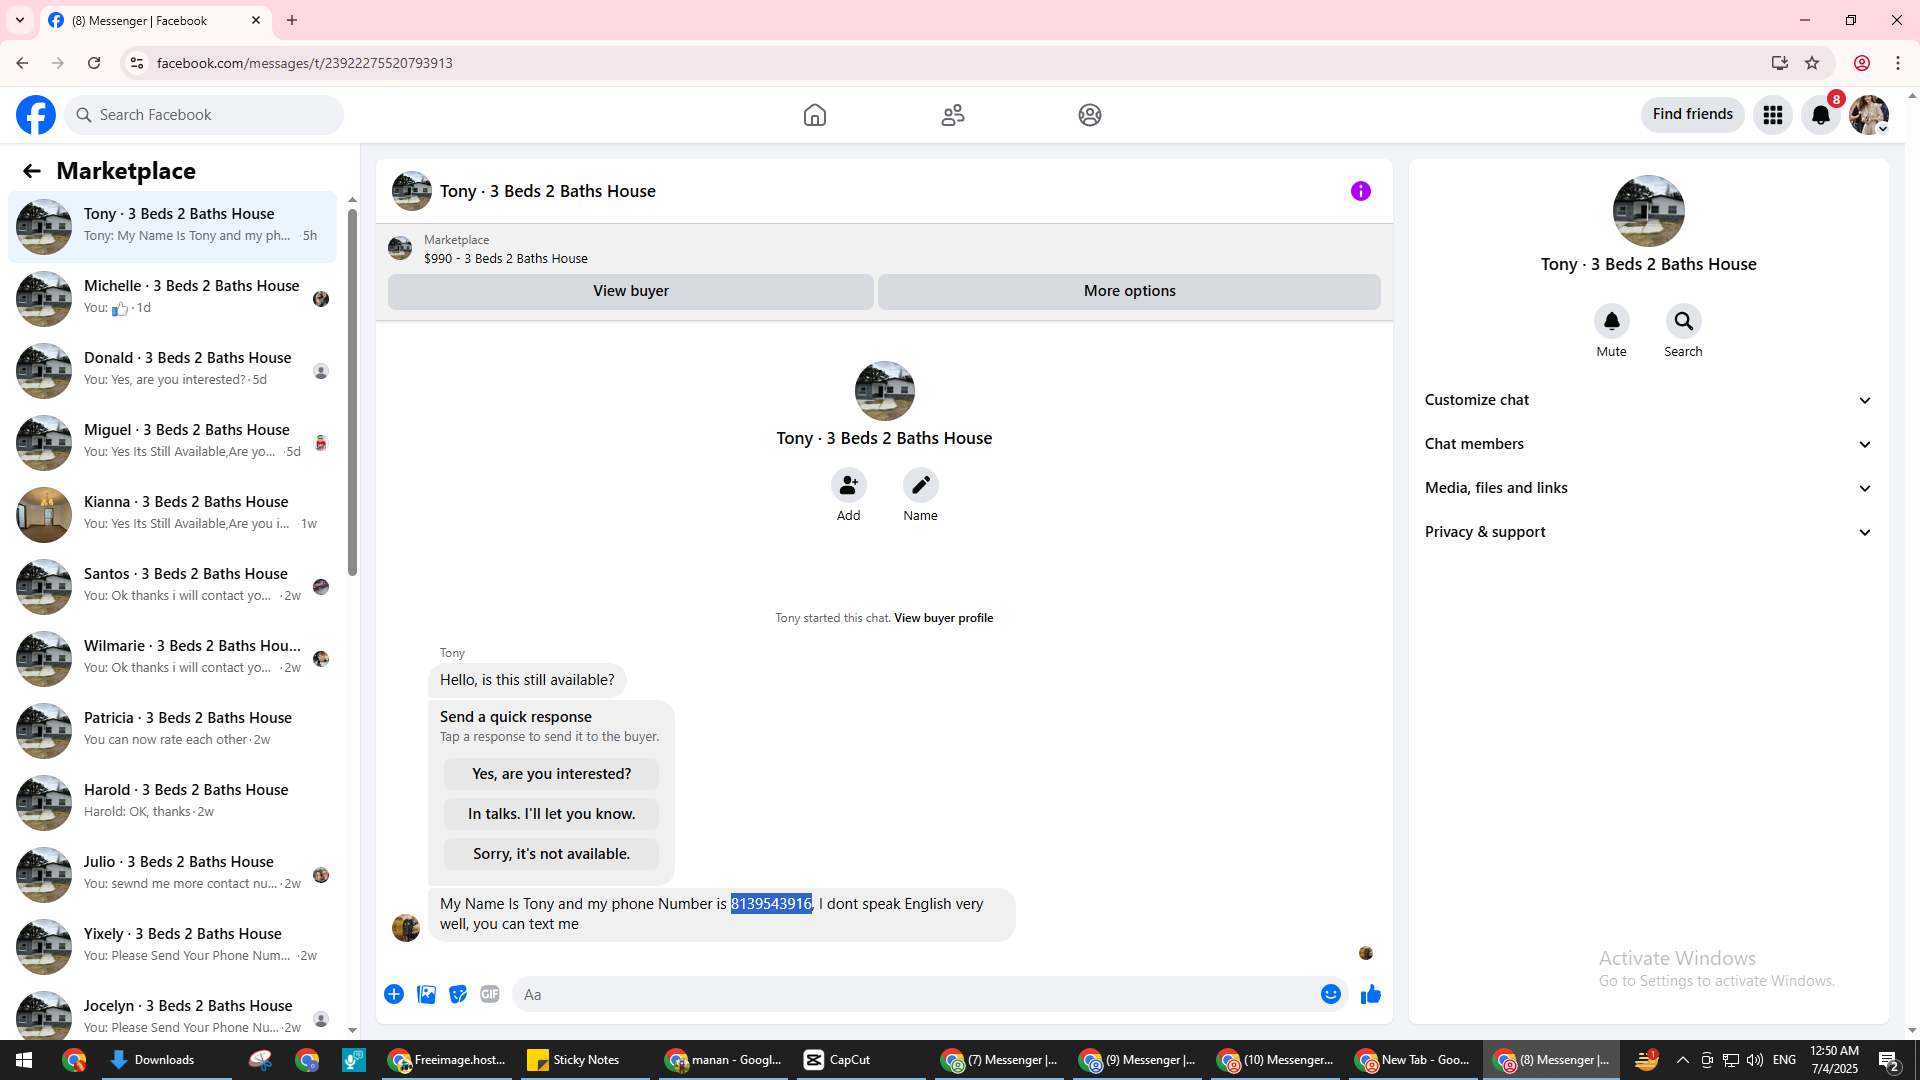The image size is (1920, 1080).
Task: Open the Friends tab in top navigation
Action: (x=952, y=115)
